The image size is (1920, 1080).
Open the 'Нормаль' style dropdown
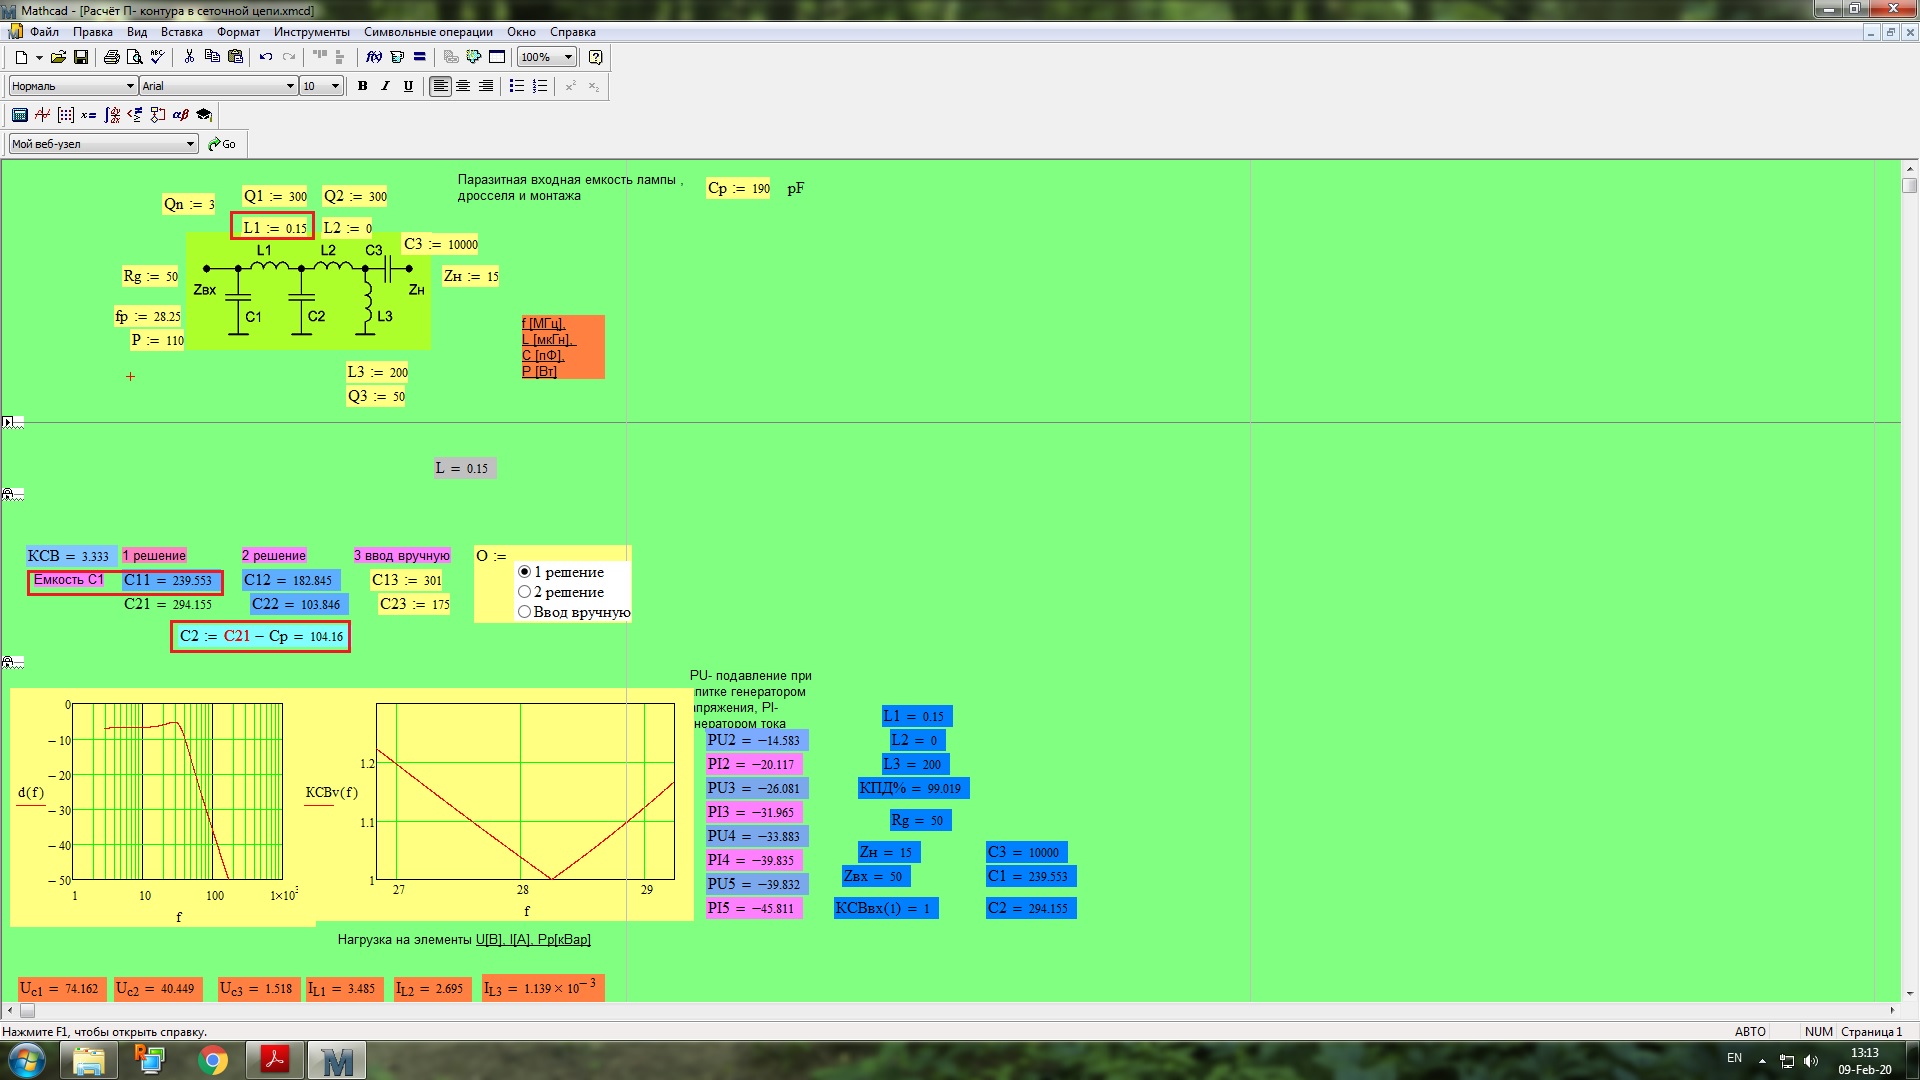[130, 86]
